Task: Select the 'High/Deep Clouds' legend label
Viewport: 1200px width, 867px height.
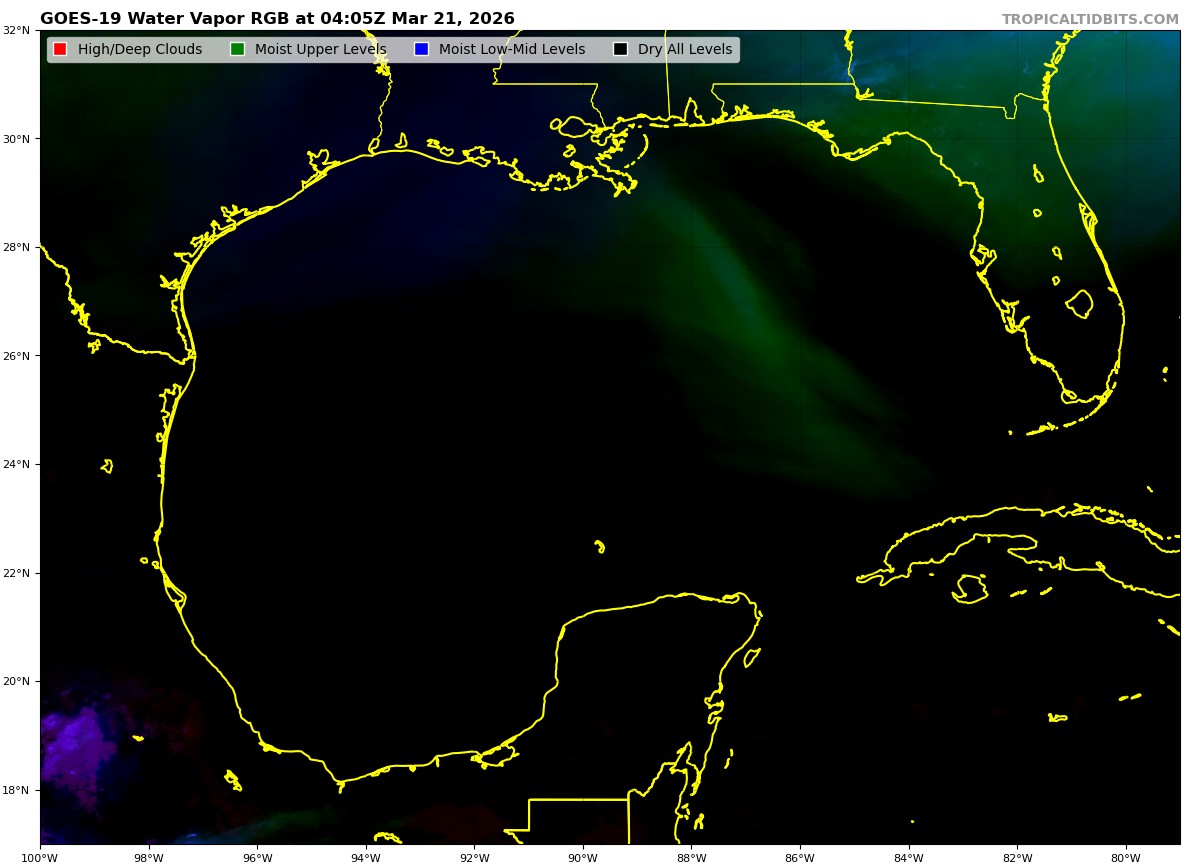Action: [x=139, y=49]
